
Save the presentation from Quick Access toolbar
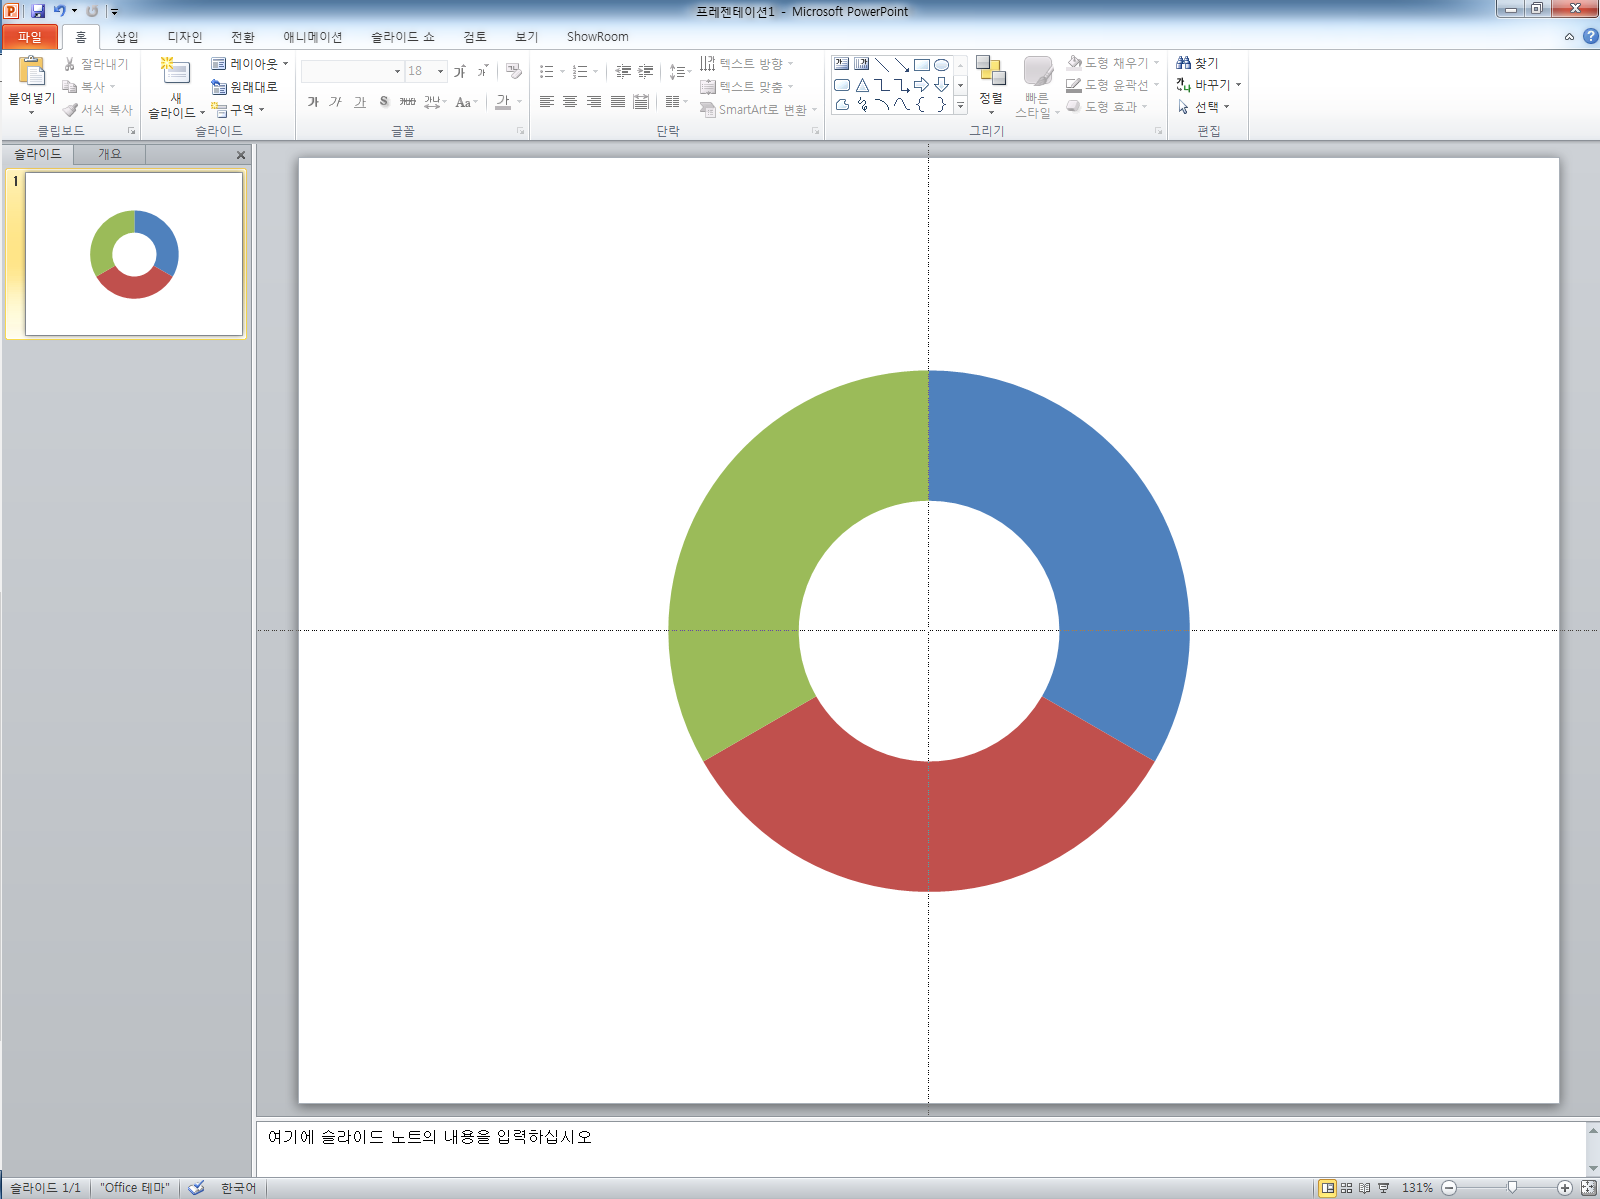38,11
